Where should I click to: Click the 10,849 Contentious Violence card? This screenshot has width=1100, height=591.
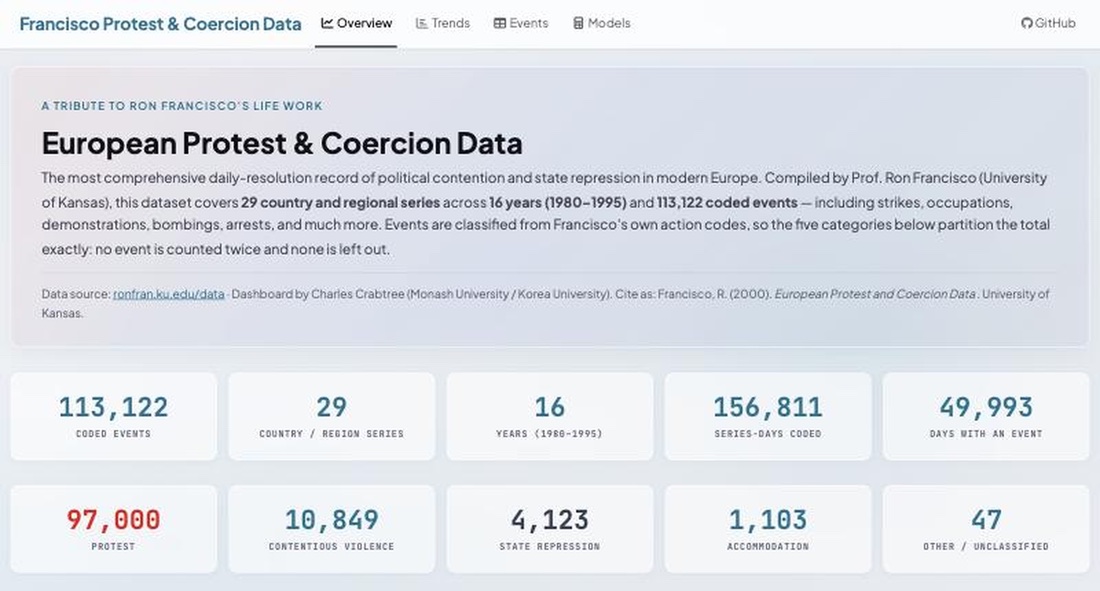click(x=332, y=529)
